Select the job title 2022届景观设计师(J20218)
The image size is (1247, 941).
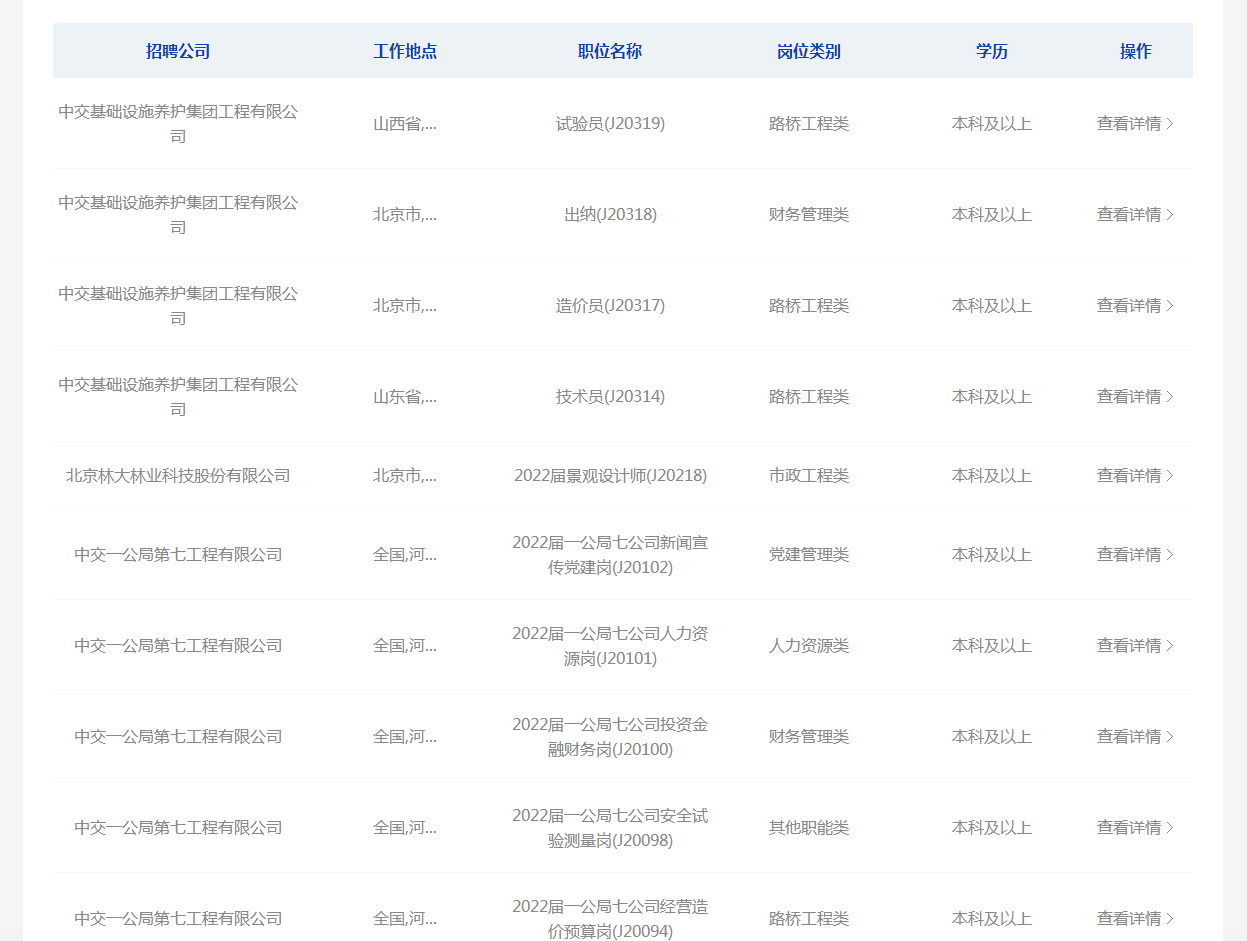click(x=610, y=476)
